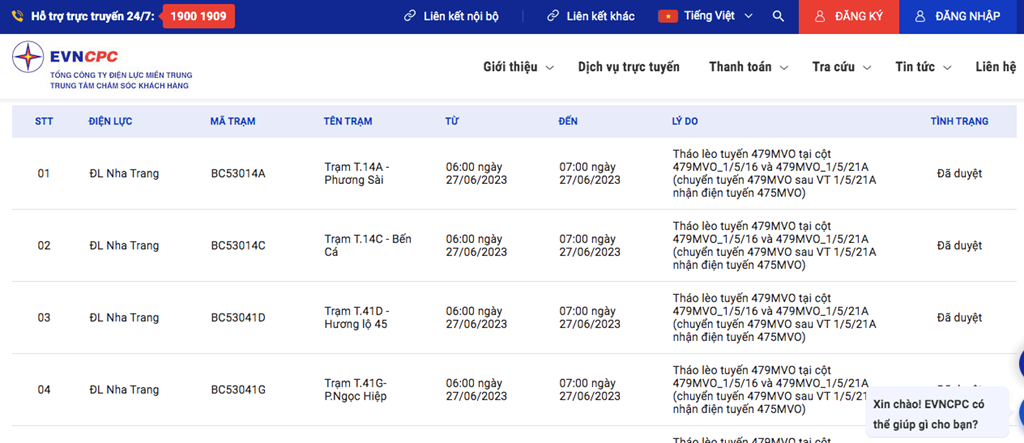Call hotline number 1900 1909
Image resolution: width=1024 pixels, height=443 pixels.
[x=198, y=17]
